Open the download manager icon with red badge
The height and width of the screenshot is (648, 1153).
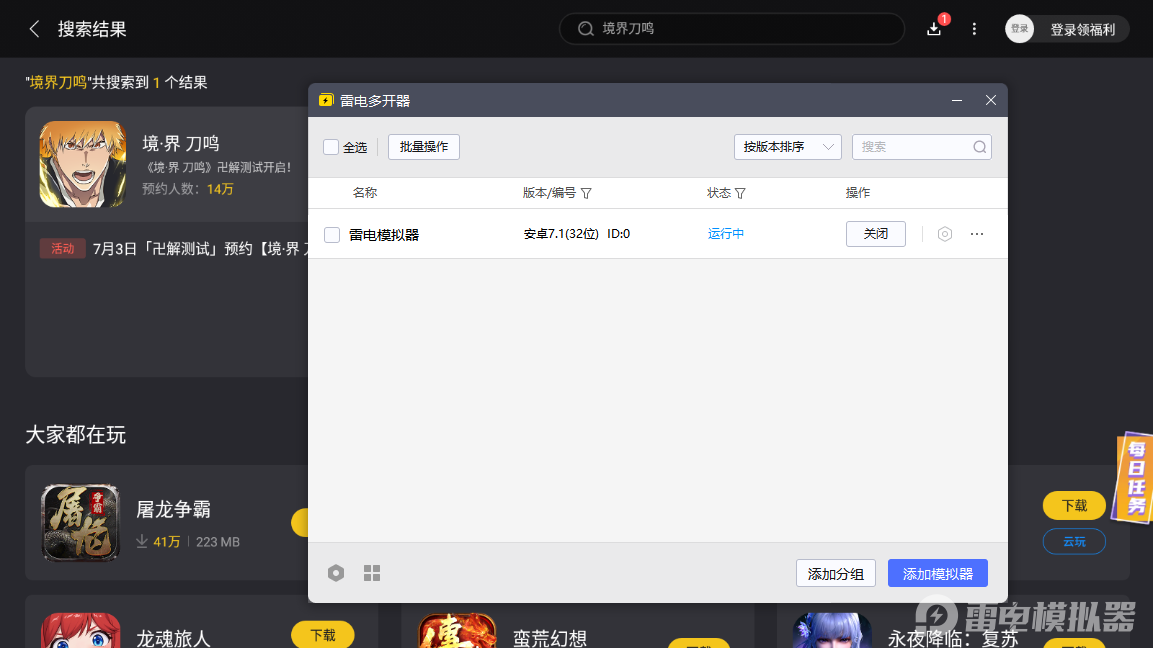(933, 29)
